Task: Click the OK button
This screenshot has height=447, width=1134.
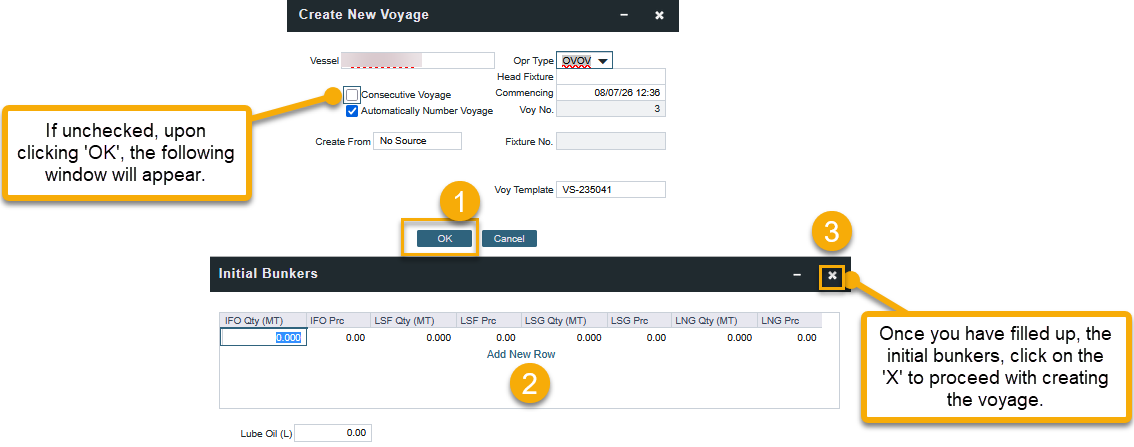Action: click(x=444, y=239)
